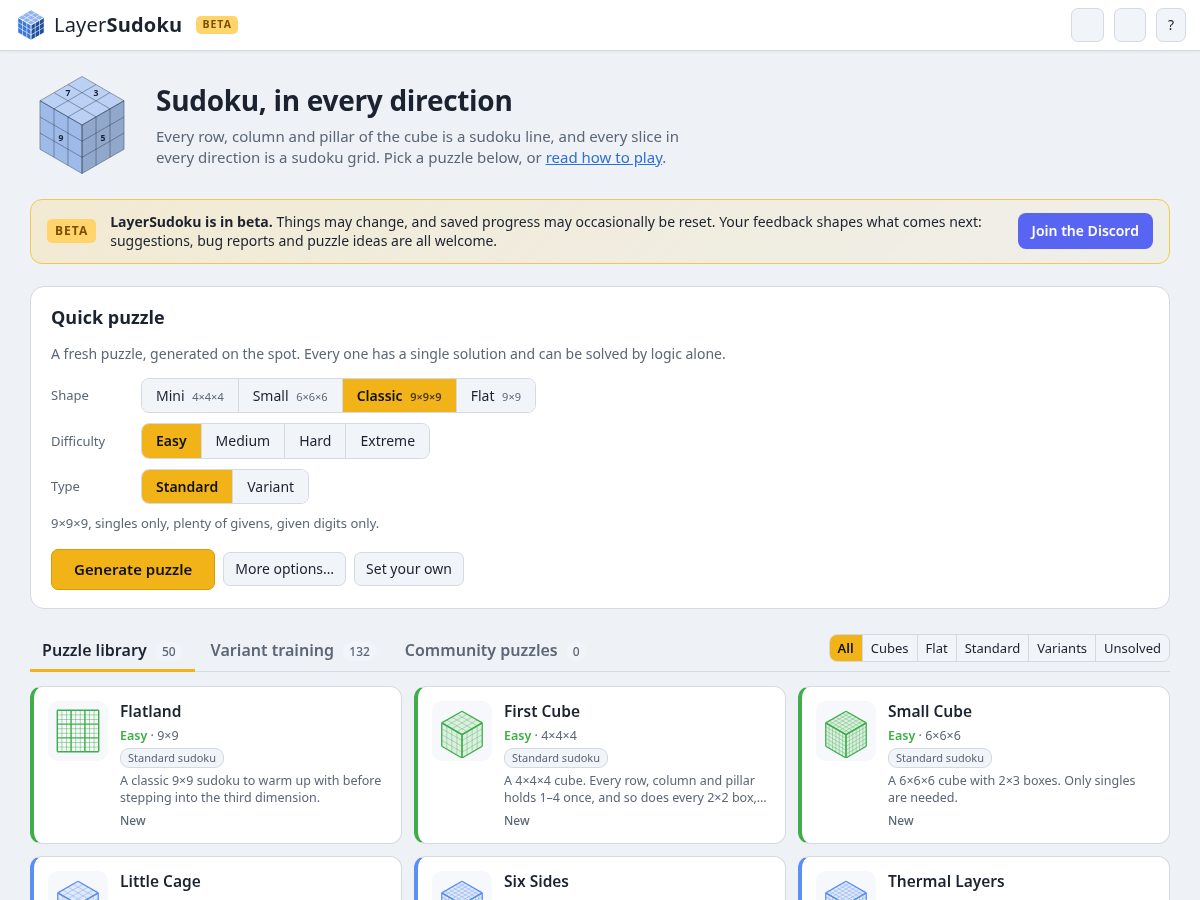The width and height of the screenshot is (1200, 900).
Task: Click the LayerSudoku cube logo in header
Action: coord(31,25)
